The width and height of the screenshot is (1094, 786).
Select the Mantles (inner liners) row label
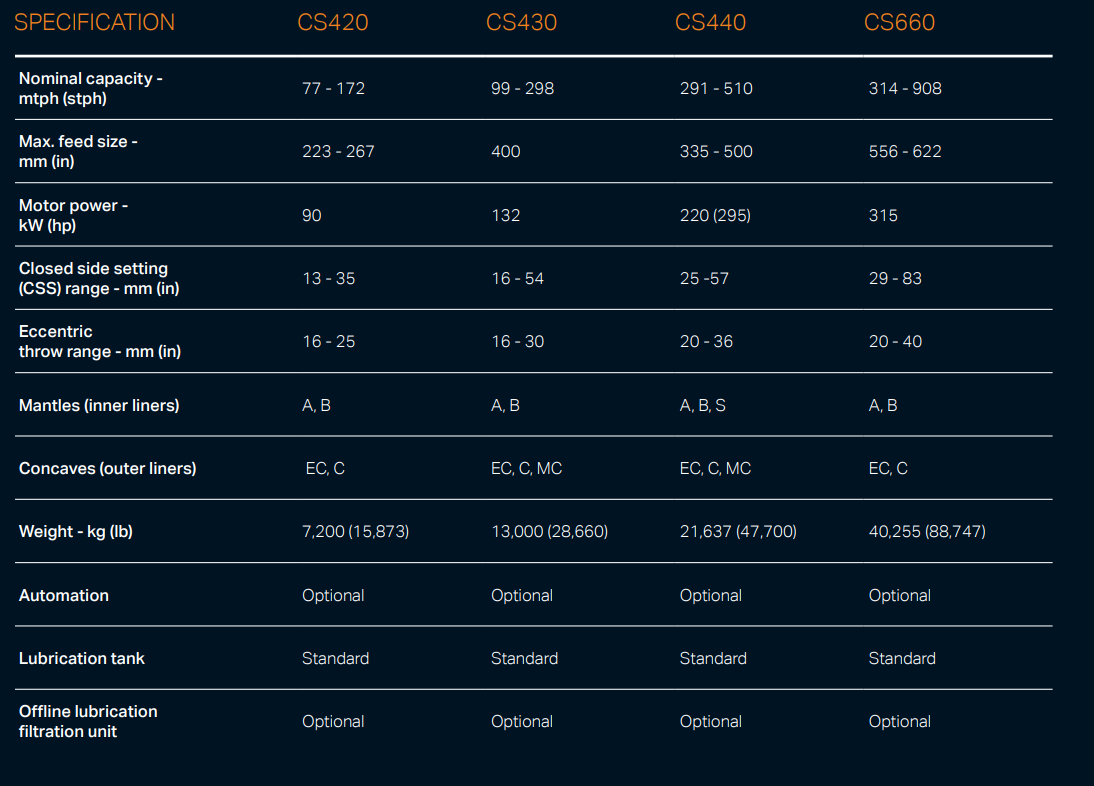tap(99, 405)
